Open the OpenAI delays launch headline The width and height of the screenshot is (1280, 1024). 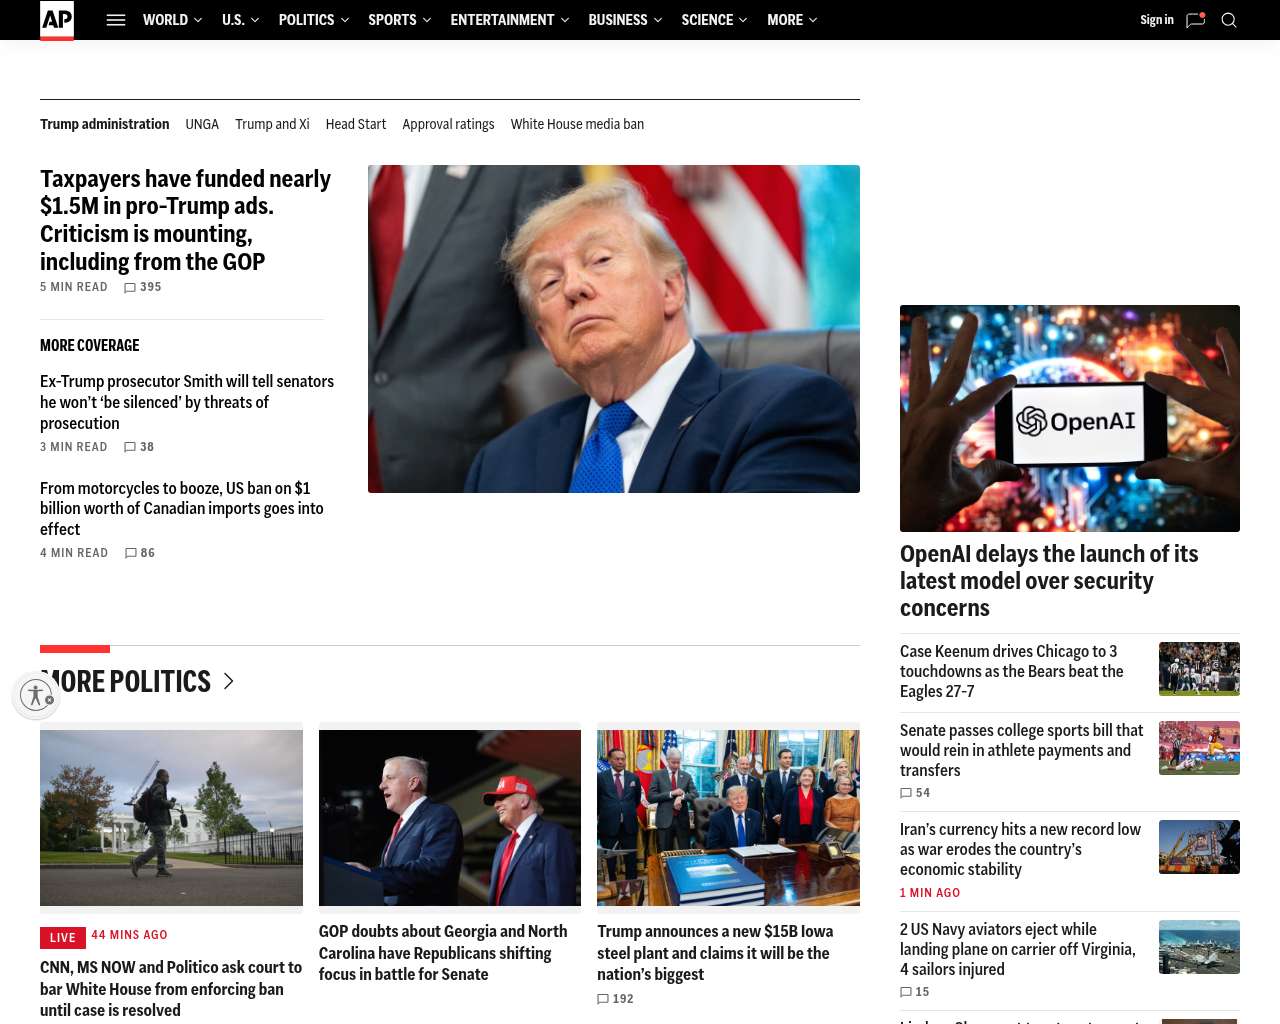pos(1049,581)
